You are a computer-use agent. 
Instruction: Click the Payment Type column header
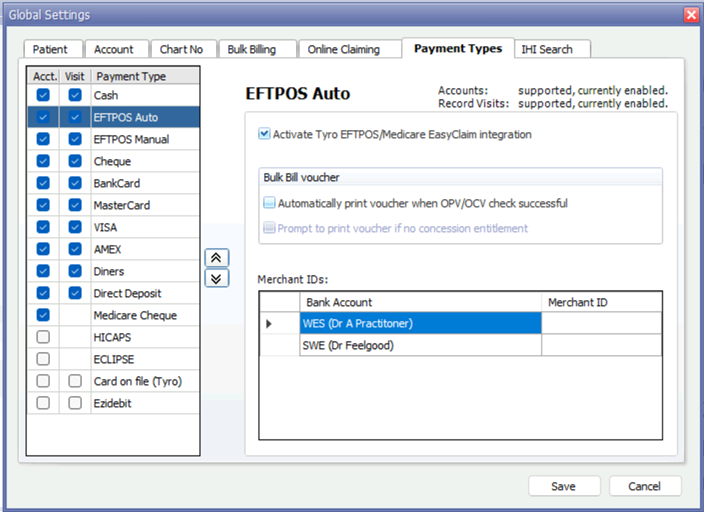coord(145,76)
